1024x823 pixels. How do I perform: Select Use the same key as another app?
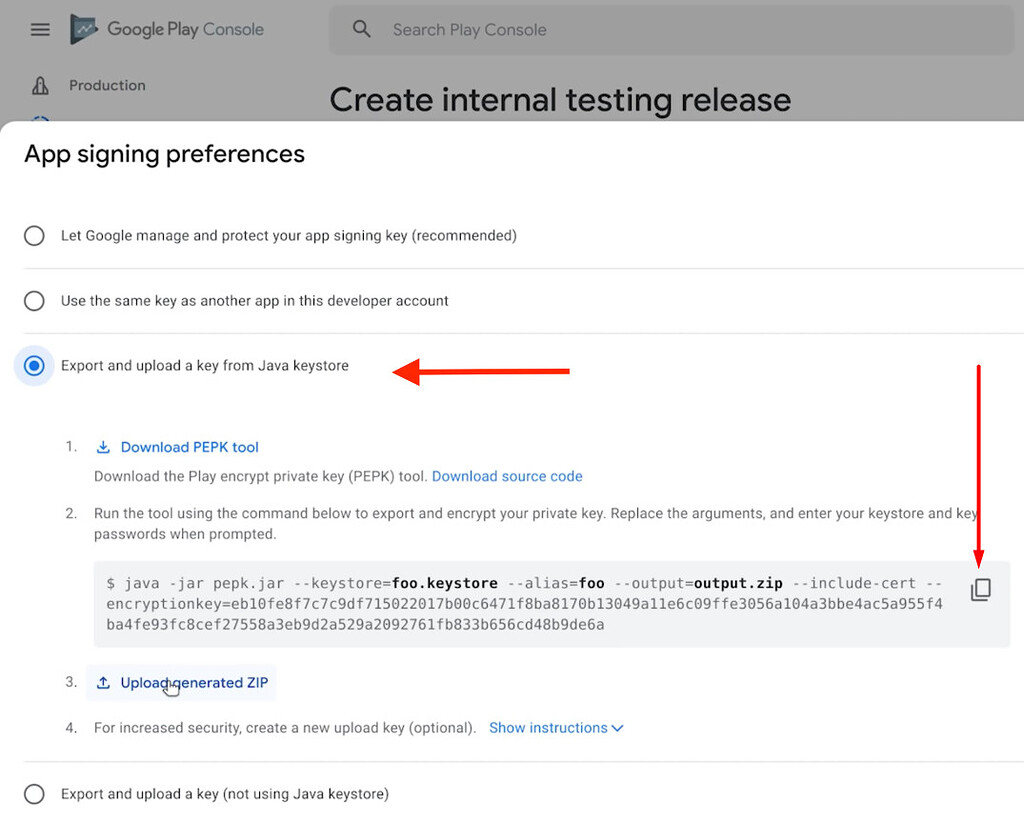tap(34, 301)
